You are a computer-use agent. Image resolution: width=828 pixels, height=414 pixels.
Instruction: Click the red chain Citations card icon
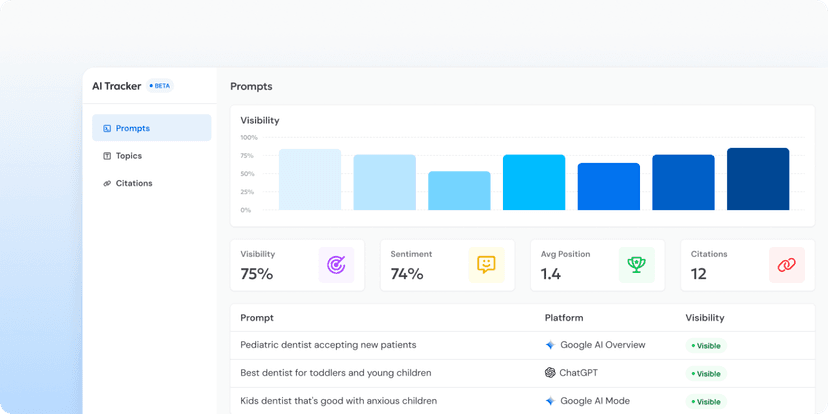[787, 265]
